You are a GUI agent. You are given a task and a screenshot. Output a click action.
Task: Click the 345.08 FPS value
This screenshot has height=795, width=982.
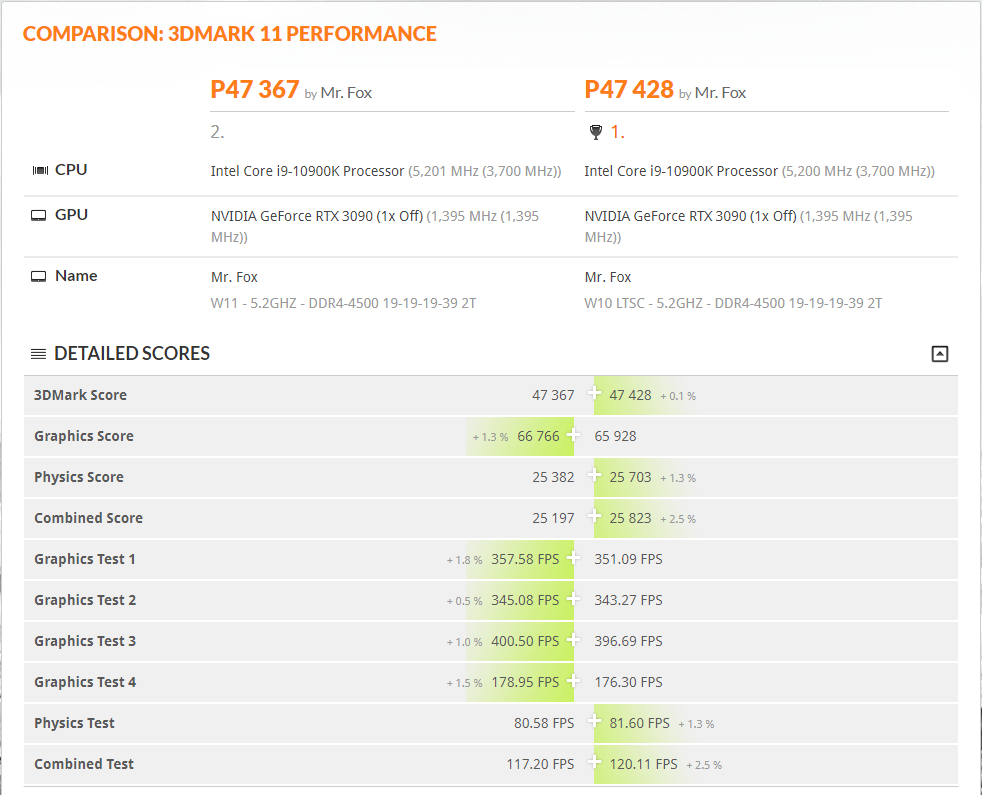[525, 600]
